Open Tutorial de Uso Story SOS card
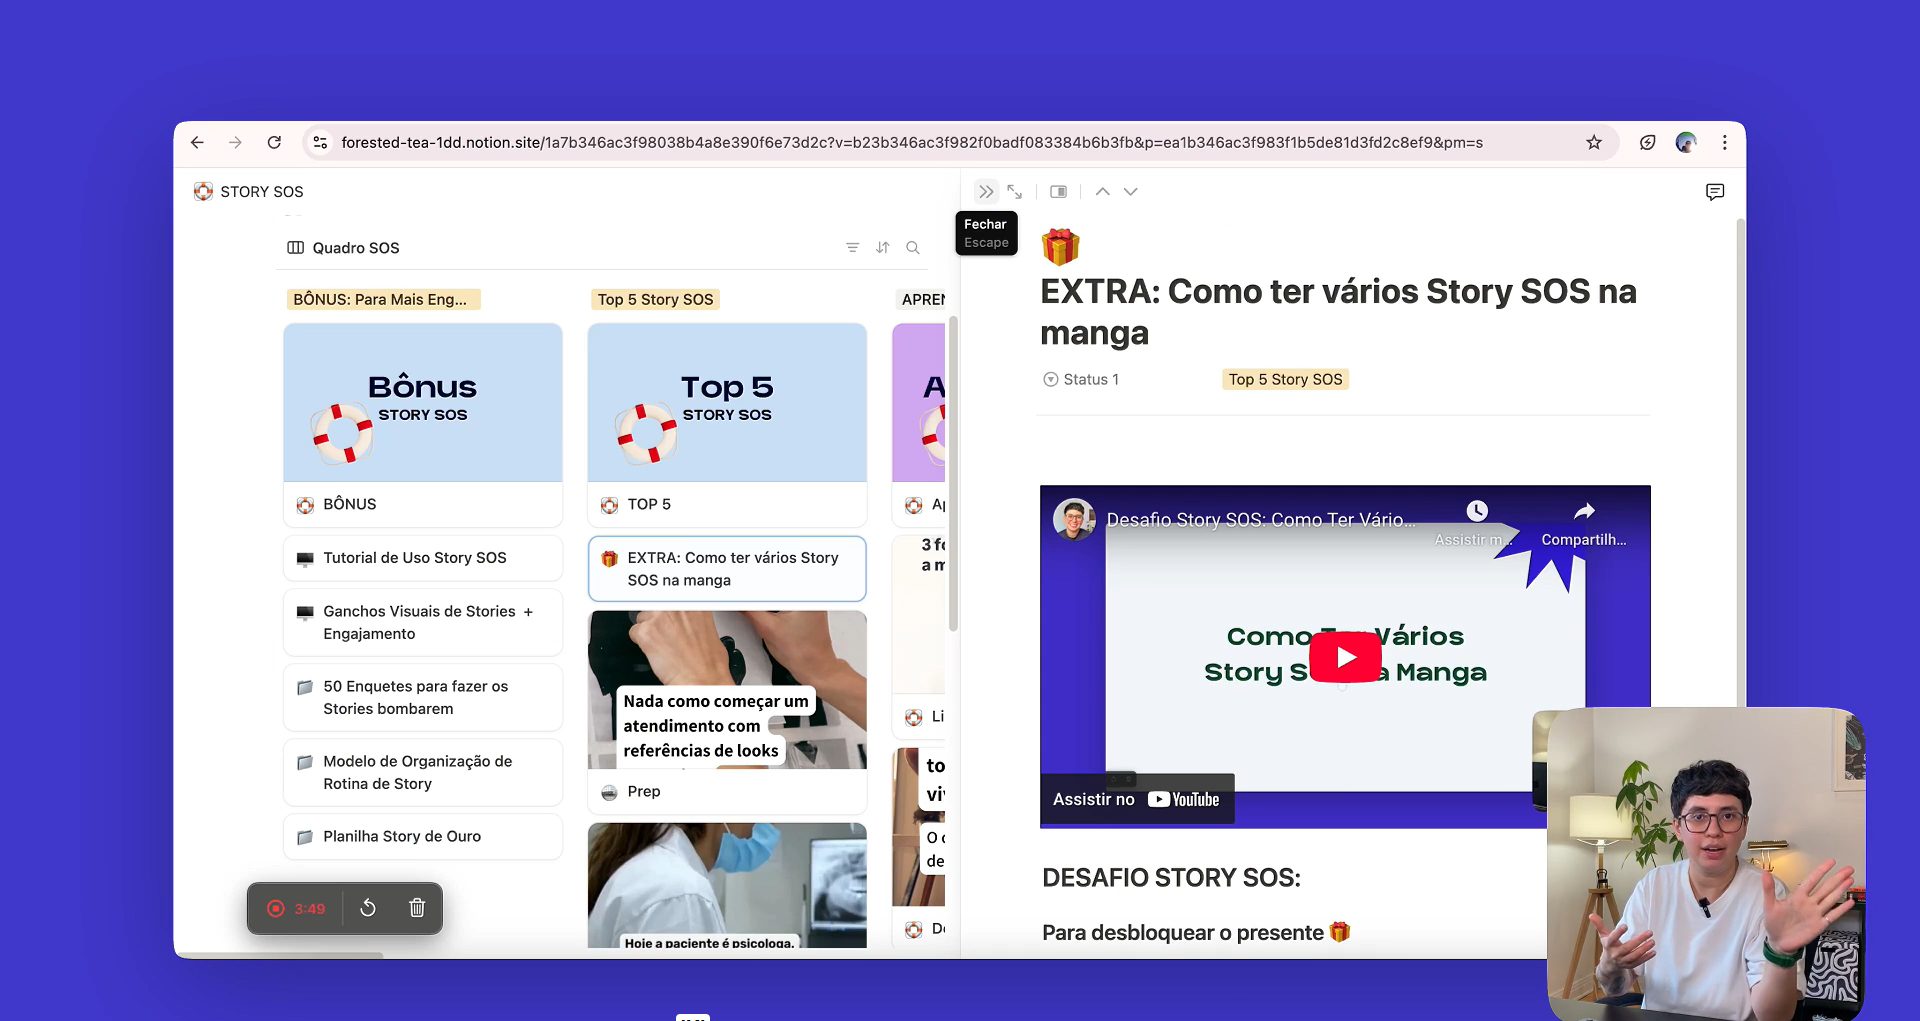Screen dimensions: 1920x1021 [x=423, y=558]
